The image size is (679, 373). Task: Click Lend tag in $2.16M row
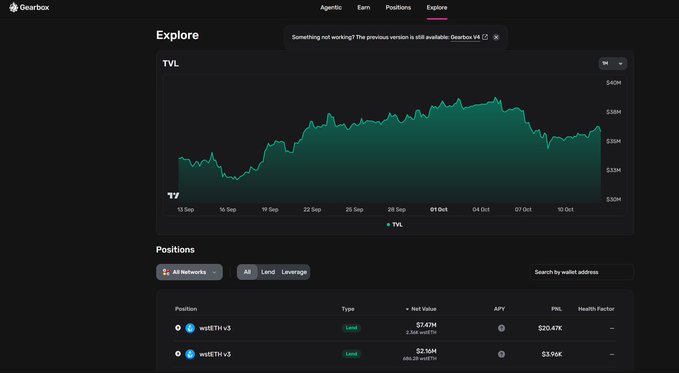point(351,354)
